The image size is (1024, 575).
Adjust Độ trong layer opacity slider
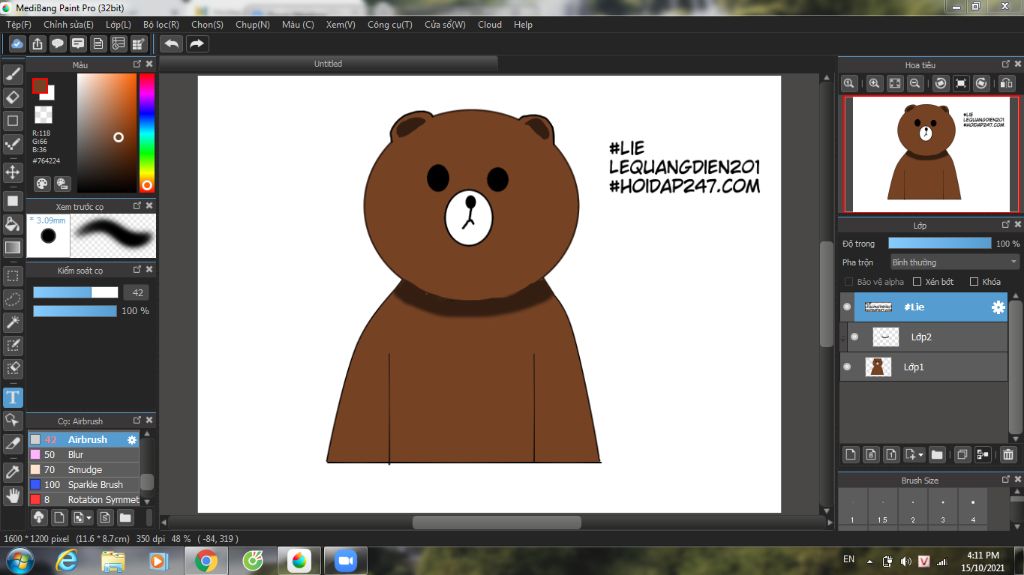pos(939,243)
